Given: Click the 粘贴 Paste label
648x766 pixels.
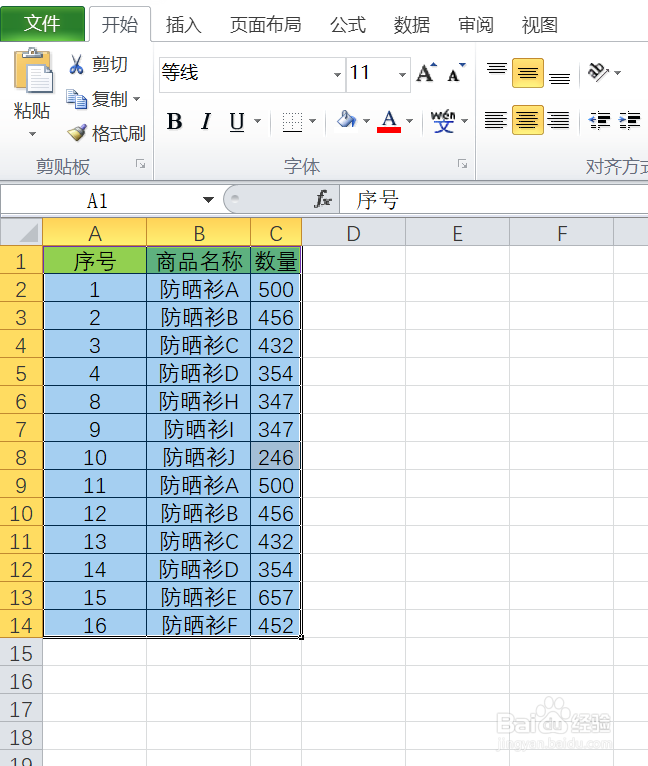Looking at the screenshot, I should [32, 110].
